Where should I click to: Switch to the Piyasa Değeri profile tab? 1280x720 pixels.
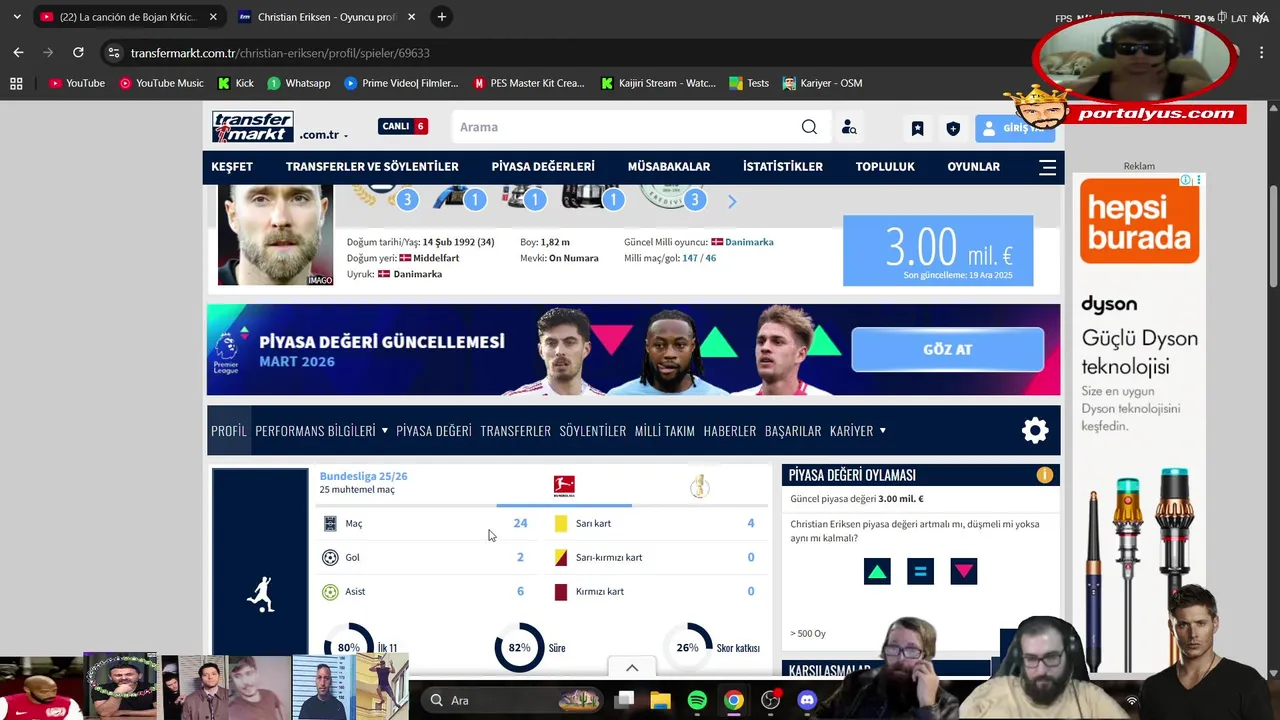point(434,431)
